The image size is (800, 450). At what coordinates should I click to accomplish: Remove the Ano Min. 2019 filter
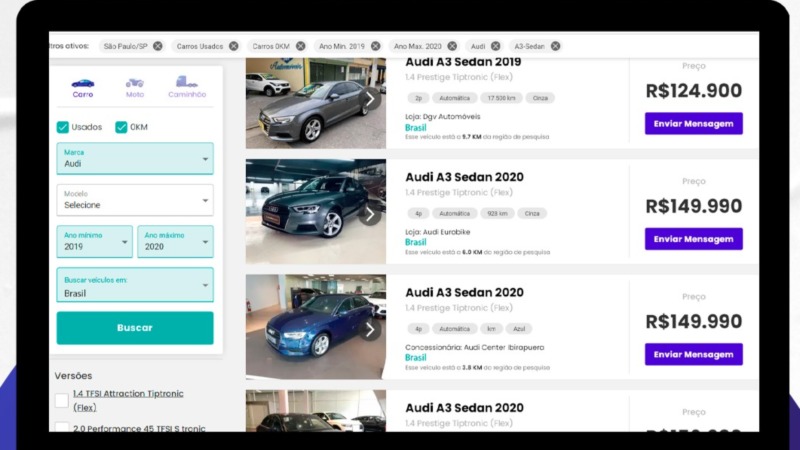point(376,46)
